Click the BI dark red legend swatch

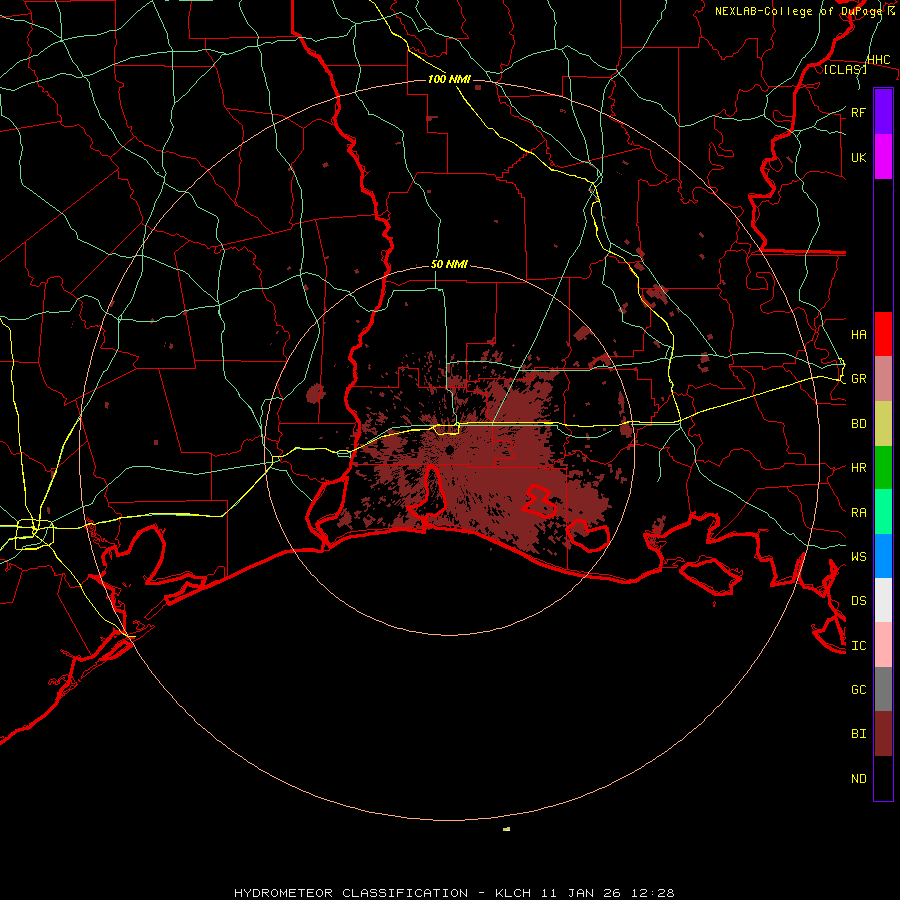[883, 734]
